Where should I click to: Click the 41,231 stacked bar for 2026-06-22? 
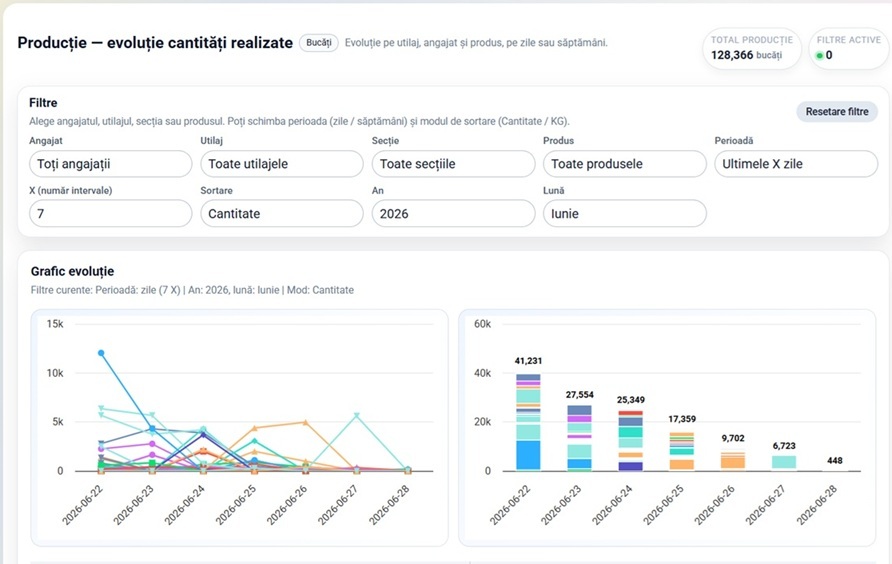[x=528, y=422]
